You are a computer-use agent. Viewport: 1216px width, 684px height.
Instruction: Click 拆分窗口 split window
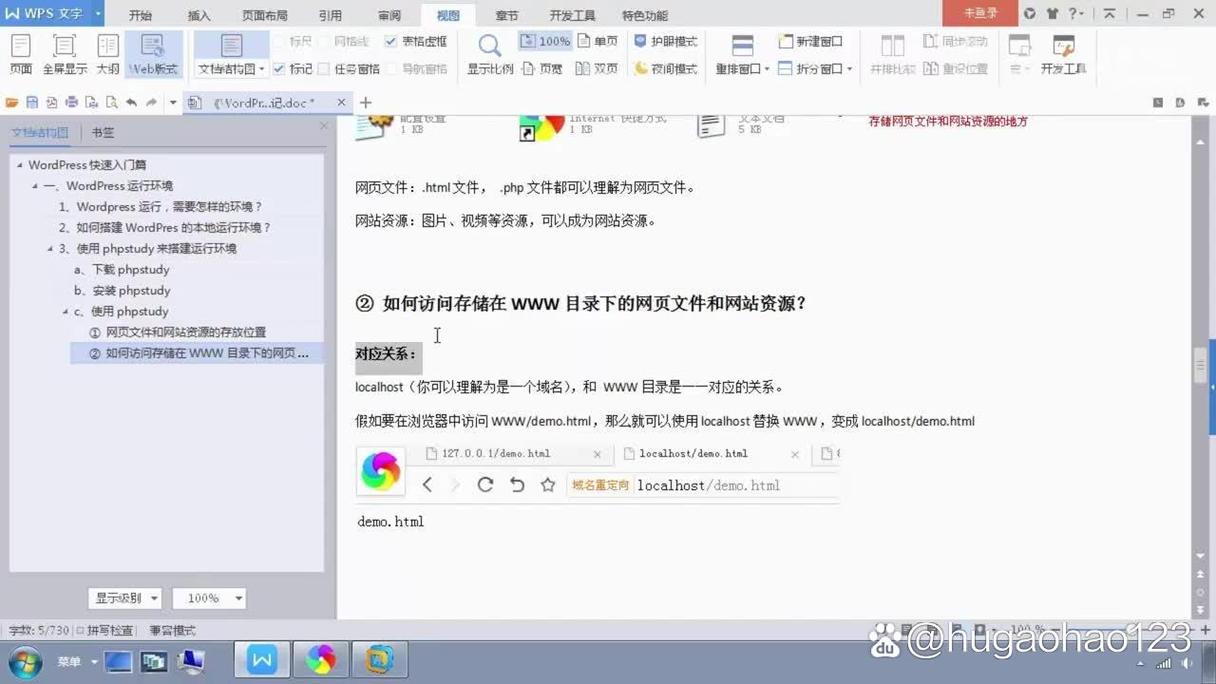point(810,69)
